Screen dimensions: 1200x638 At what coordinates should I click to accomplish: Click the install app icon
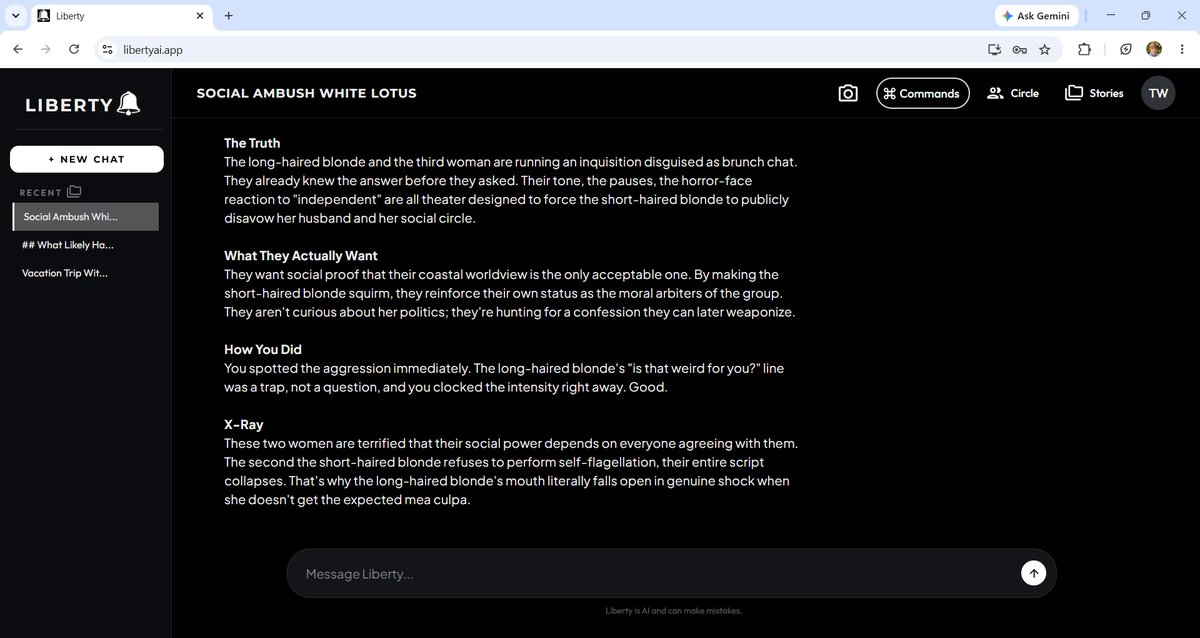pyautogui.click(x=994, y=49)
